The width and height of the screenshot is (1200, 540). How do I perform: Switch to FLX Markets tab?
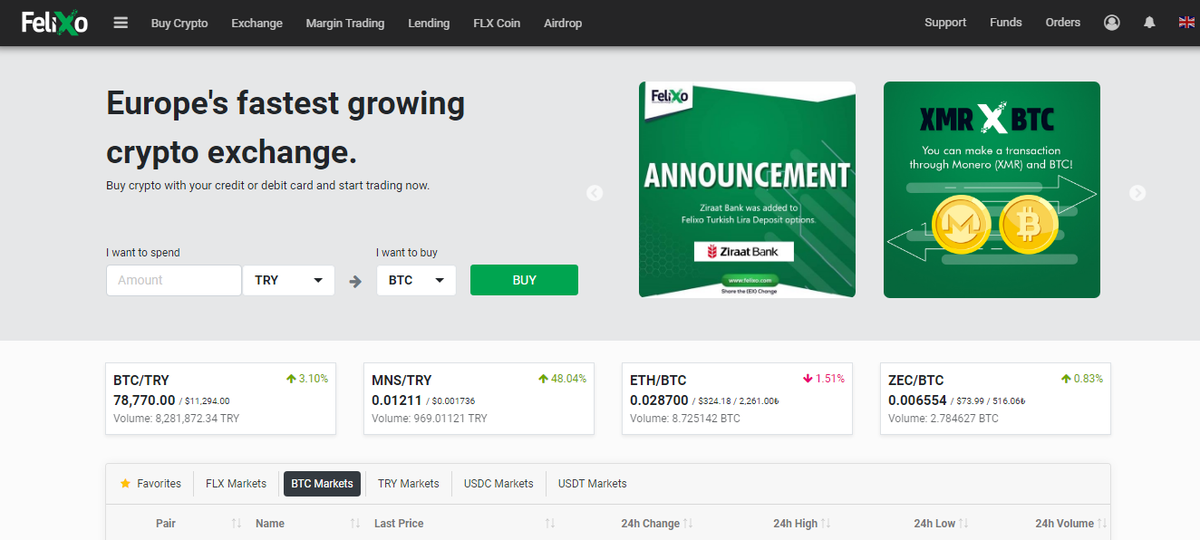(236, 483)
